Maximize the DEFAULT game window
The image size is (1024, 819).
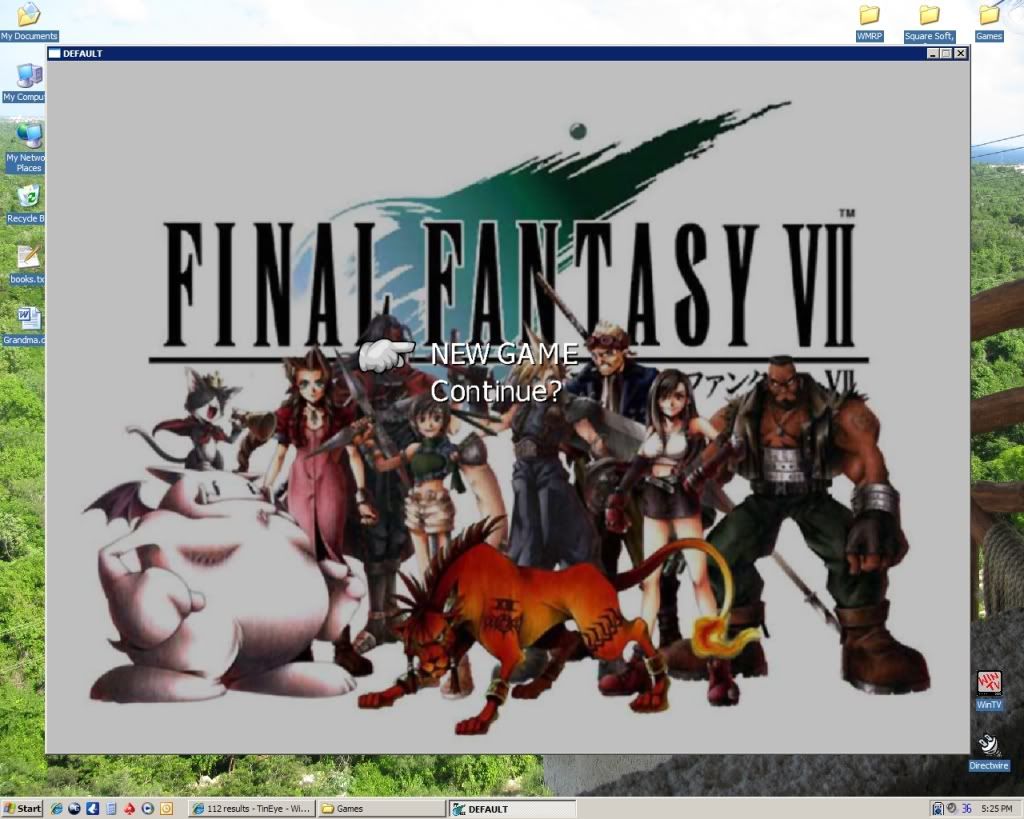[945, 54]
